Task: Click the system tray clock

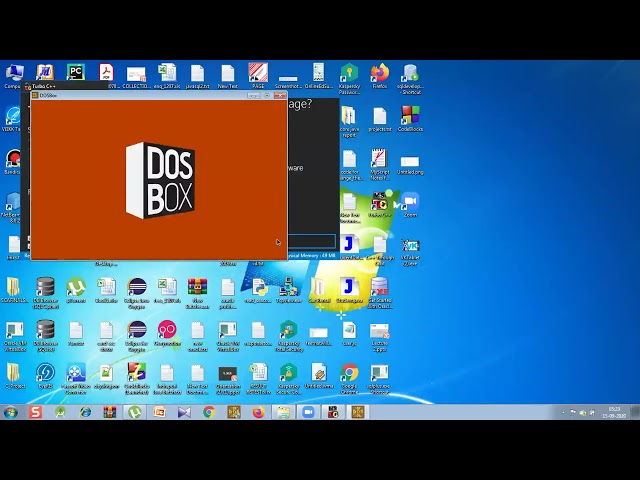Action: 614,412
